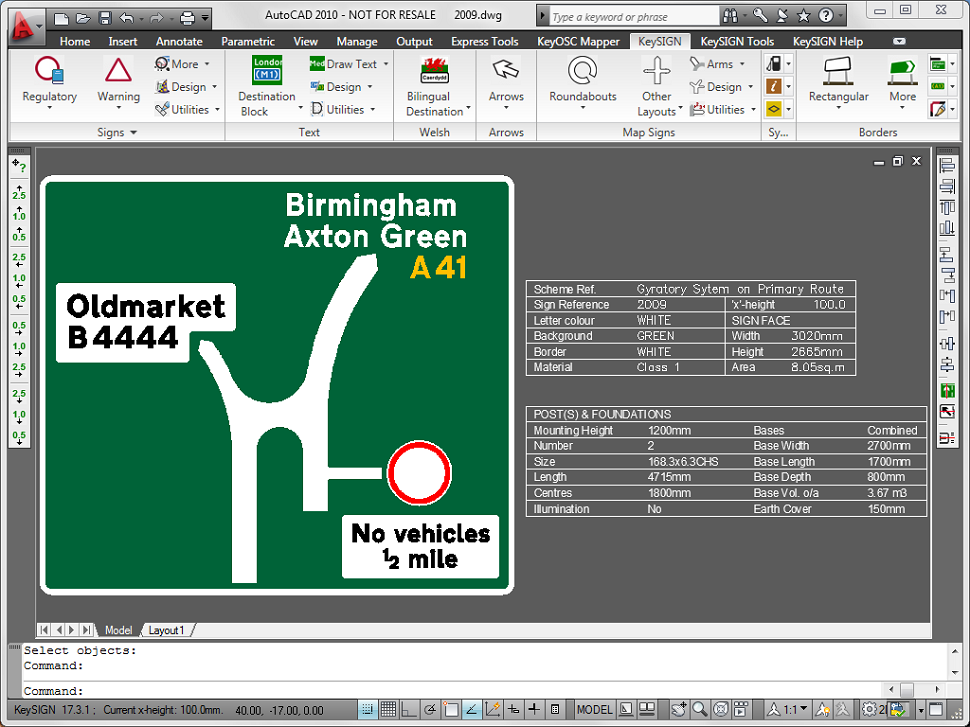The image size is (970, 727).
Task: Open the Draw Text dropdown
Action: coord(386,64)
